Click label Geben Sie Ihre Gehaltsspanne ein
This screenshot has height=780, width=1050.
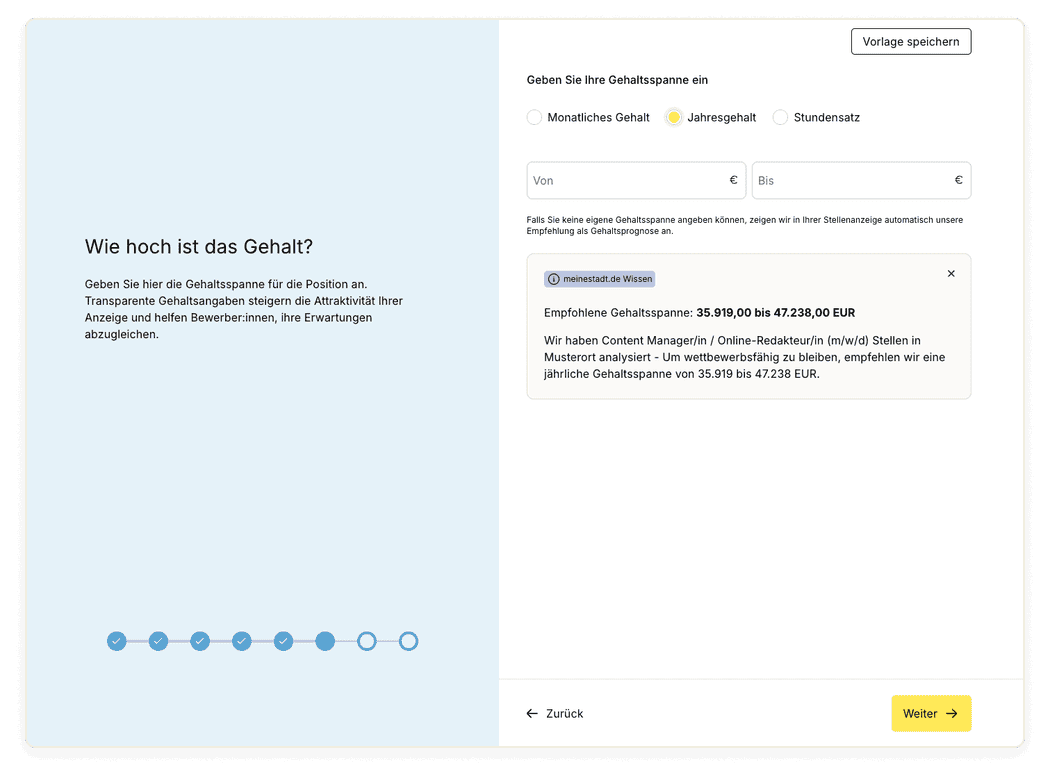pyautogui.click(x=617, y=80)
